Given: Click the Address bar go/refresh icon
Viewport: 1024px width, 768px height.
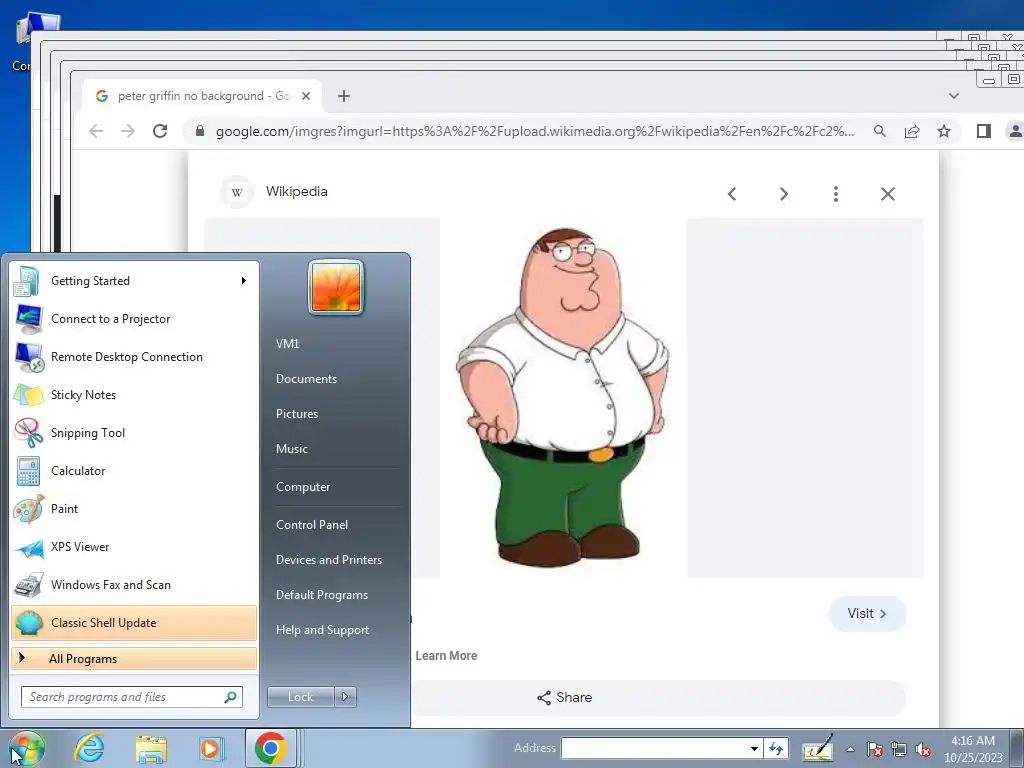Looking at the screenshot, I should tap(776, 748).
